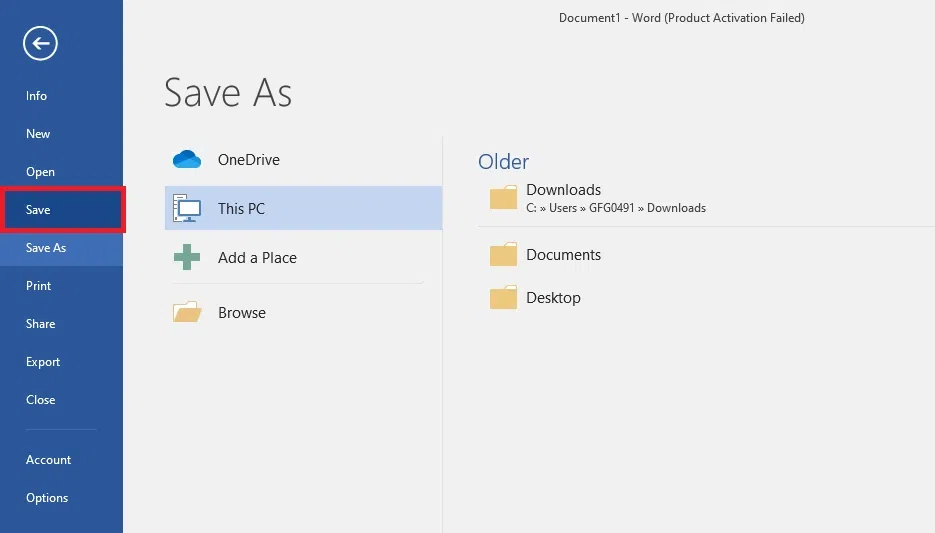Click the Downloads folder icon
This screenshot has width=935, height=533.
coord(503,197)
